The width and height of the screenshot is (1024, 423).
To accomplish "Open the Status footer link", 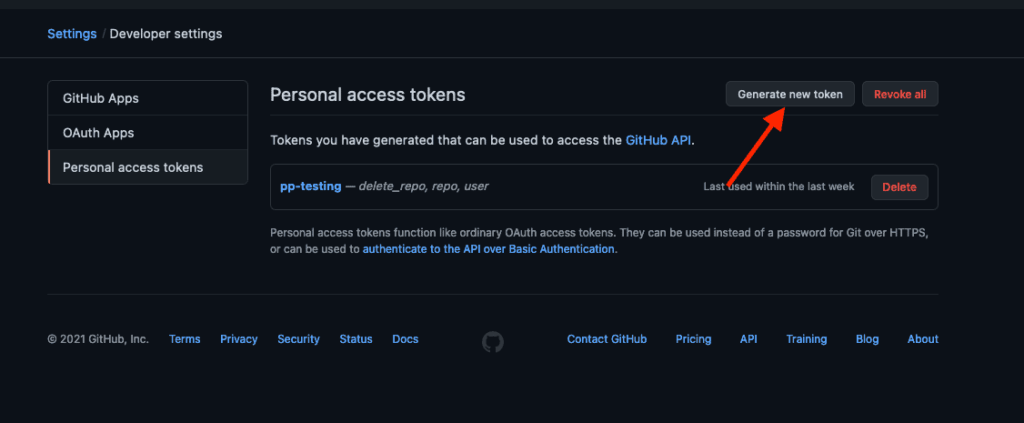I will (356, 339).
